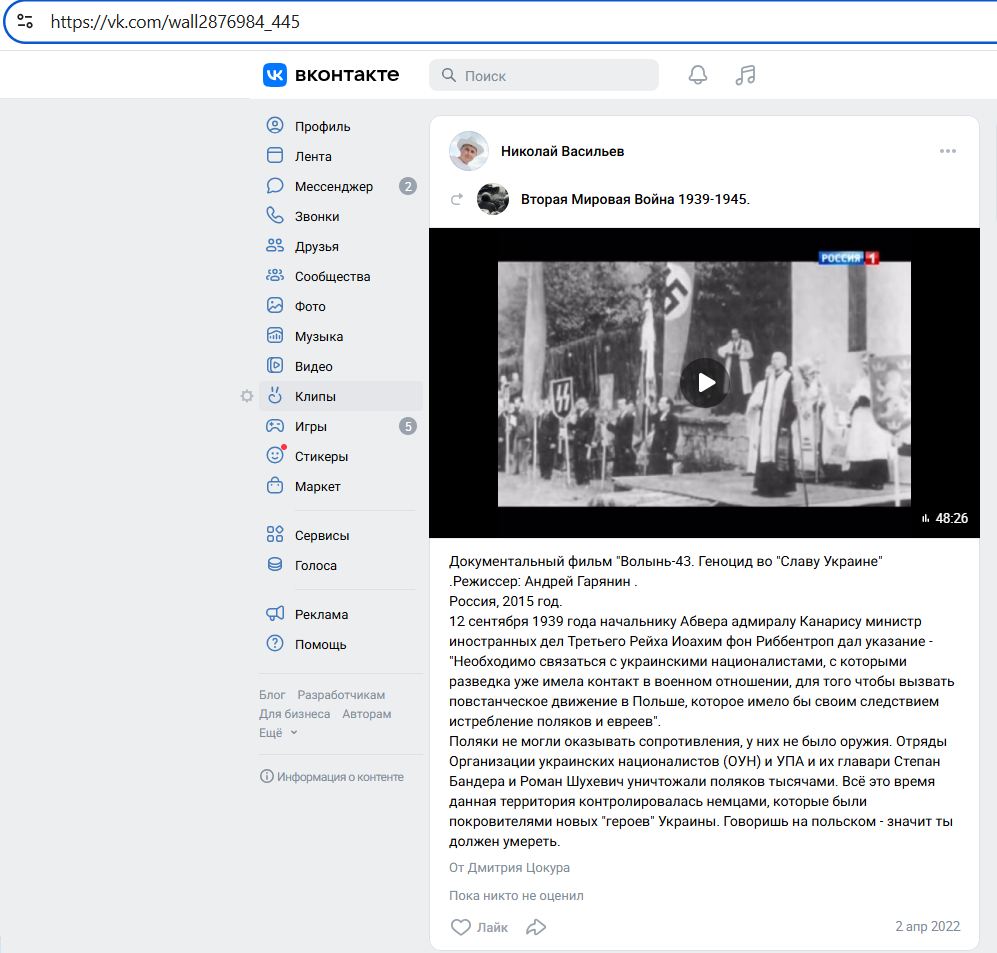The width and height of the screenshot is (997, 953).
Task: Click the Мессенджер unread badge 2
Action: [408, 186]
